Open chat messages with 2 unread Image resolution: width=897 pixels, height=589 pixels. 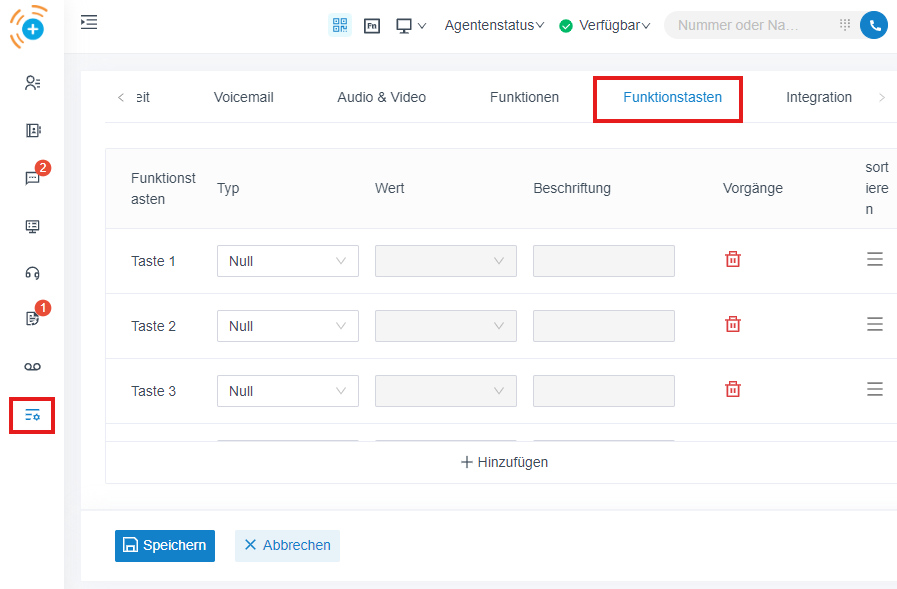(x=32, y=178)
